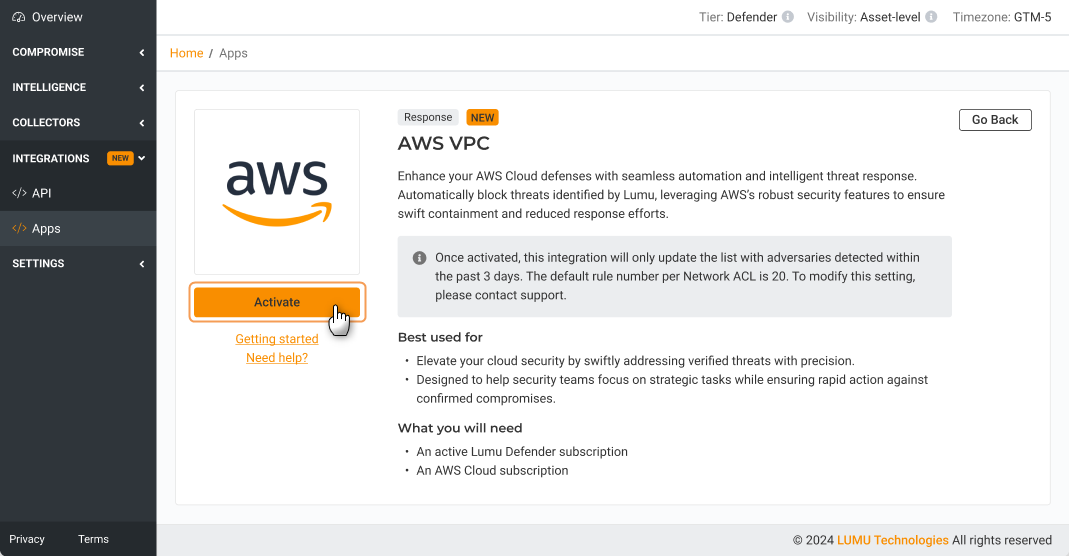
Task: Click the API code brackets icon
Action: 19,193
